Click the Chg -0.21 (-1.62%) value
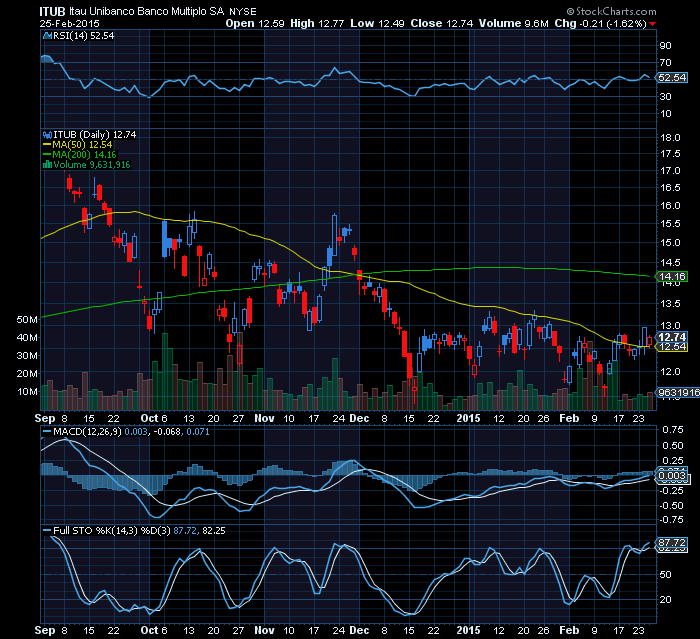Screen dimensions: 700x639 pos(600,23)
